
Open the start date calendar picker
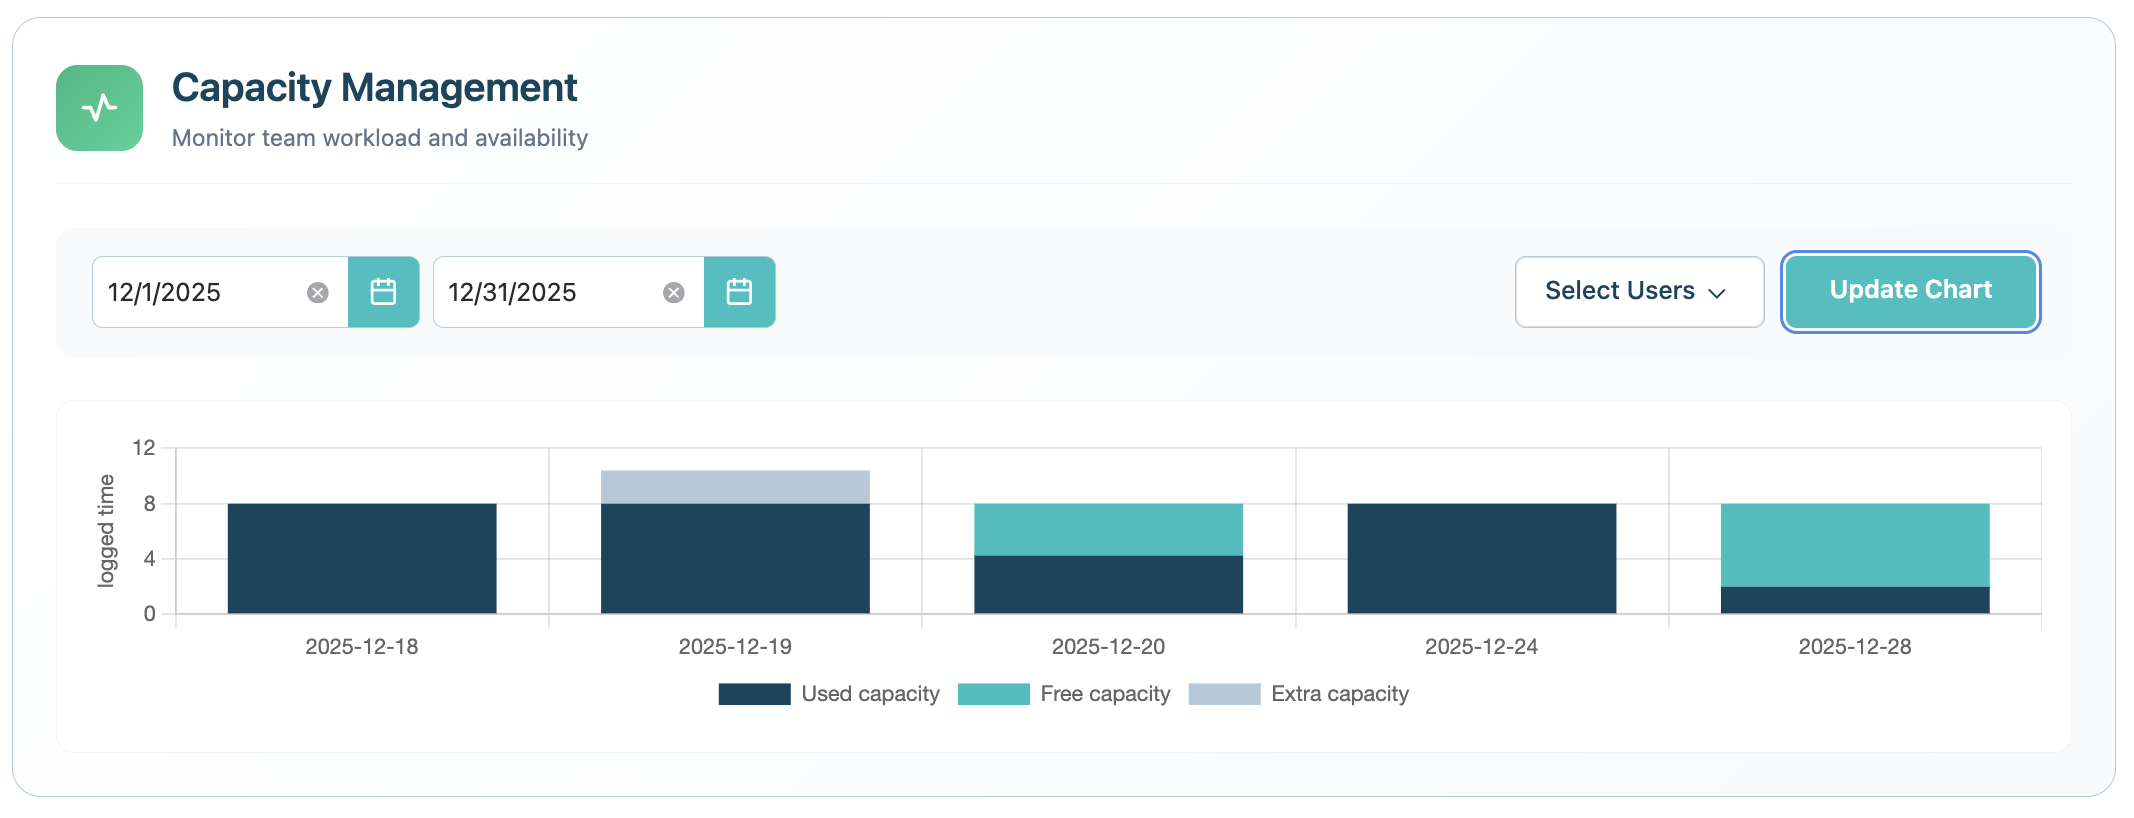(x=383, y=292)
